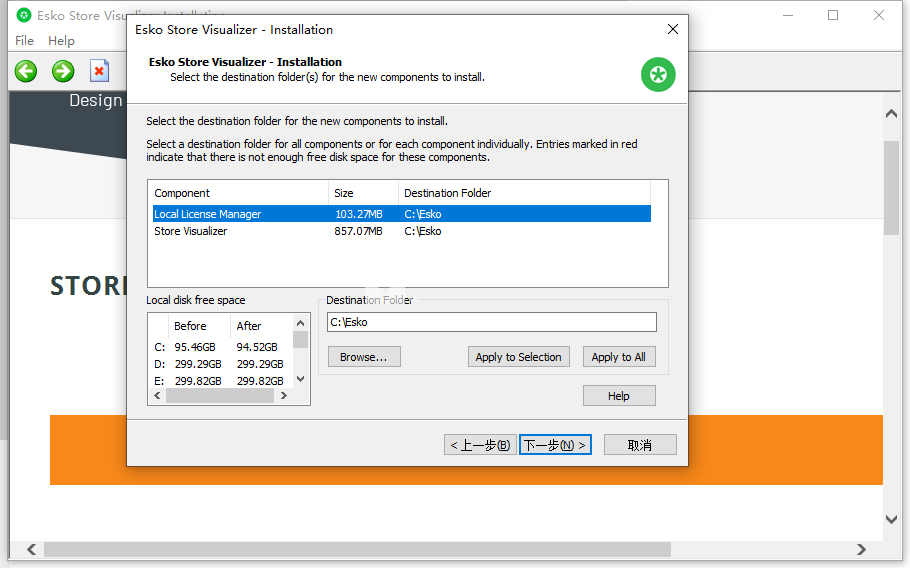
Task: Click the Destination Folder input field
Action: coord(492,322)
